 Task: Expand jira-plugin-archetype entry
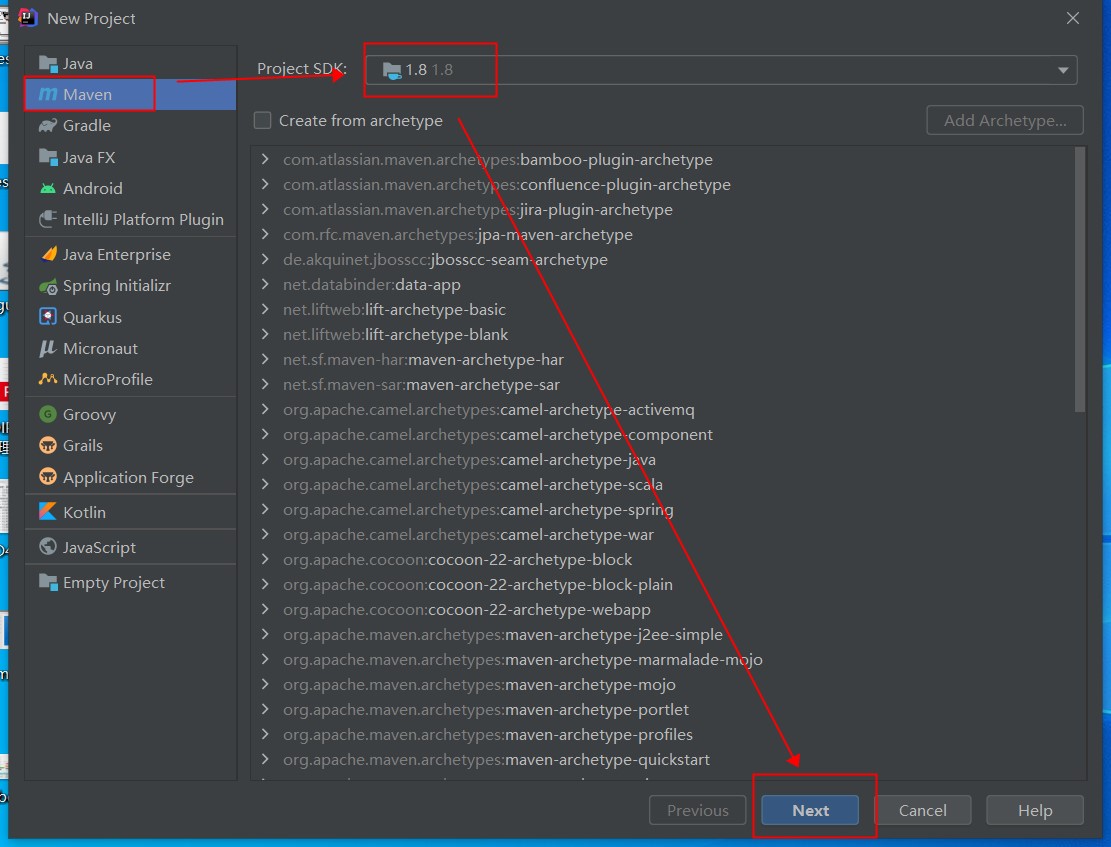click(265, 209)
